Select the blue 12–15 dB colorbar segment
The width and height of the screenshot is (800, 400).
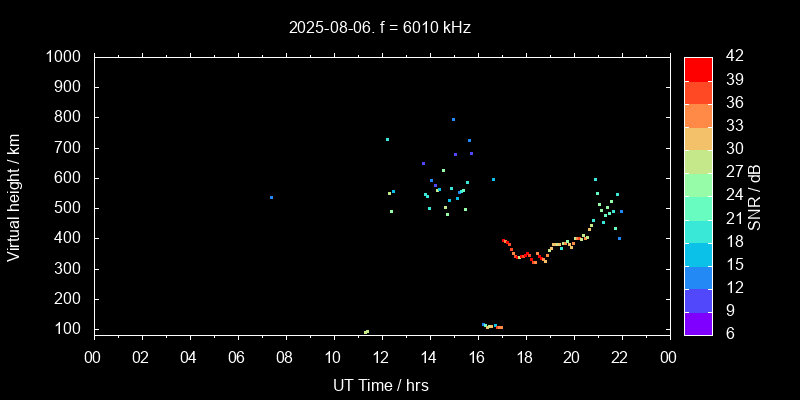point(698,276)
